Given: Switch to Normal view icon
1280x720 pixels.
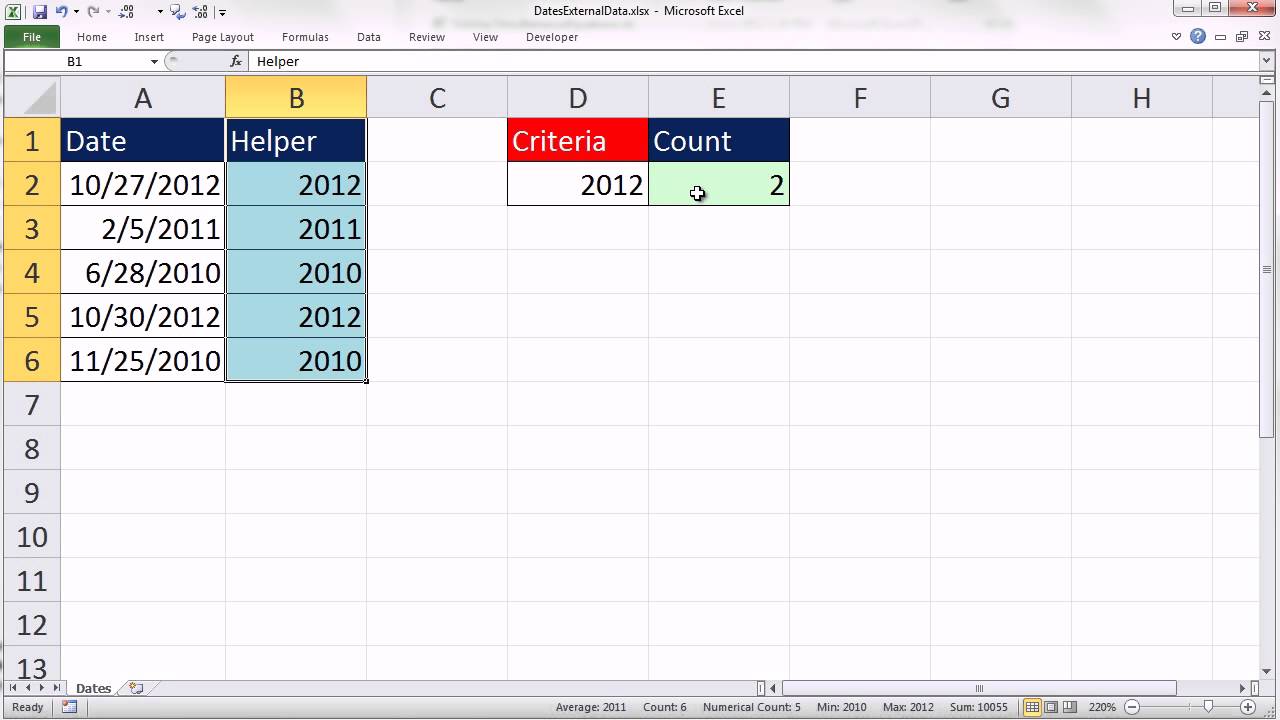Looking at the screenshot, I should (x=1034, y=707).
